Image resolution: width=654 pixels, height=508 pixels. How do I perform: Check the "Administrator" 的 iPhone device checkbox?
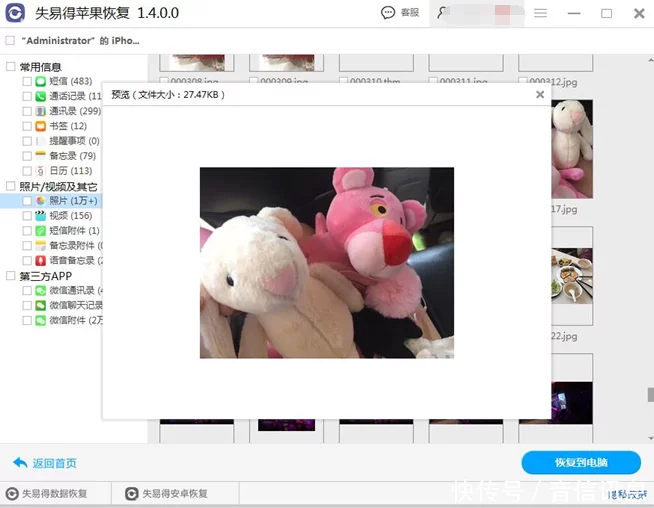tap(10, 40)
